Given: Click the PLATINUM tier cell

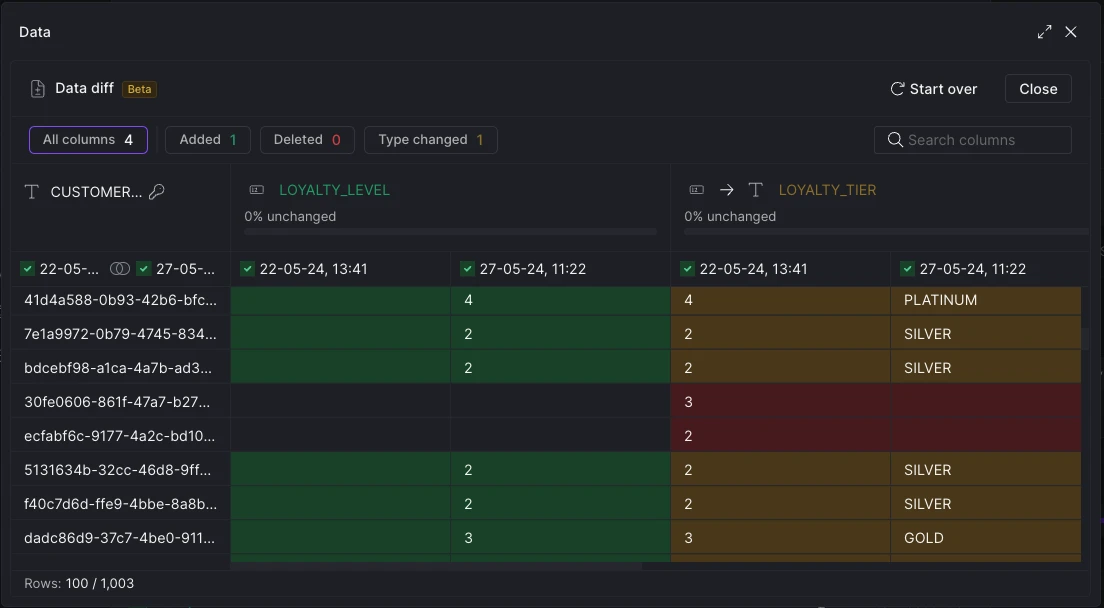Looking at the screenshot, I should [986, 300].
